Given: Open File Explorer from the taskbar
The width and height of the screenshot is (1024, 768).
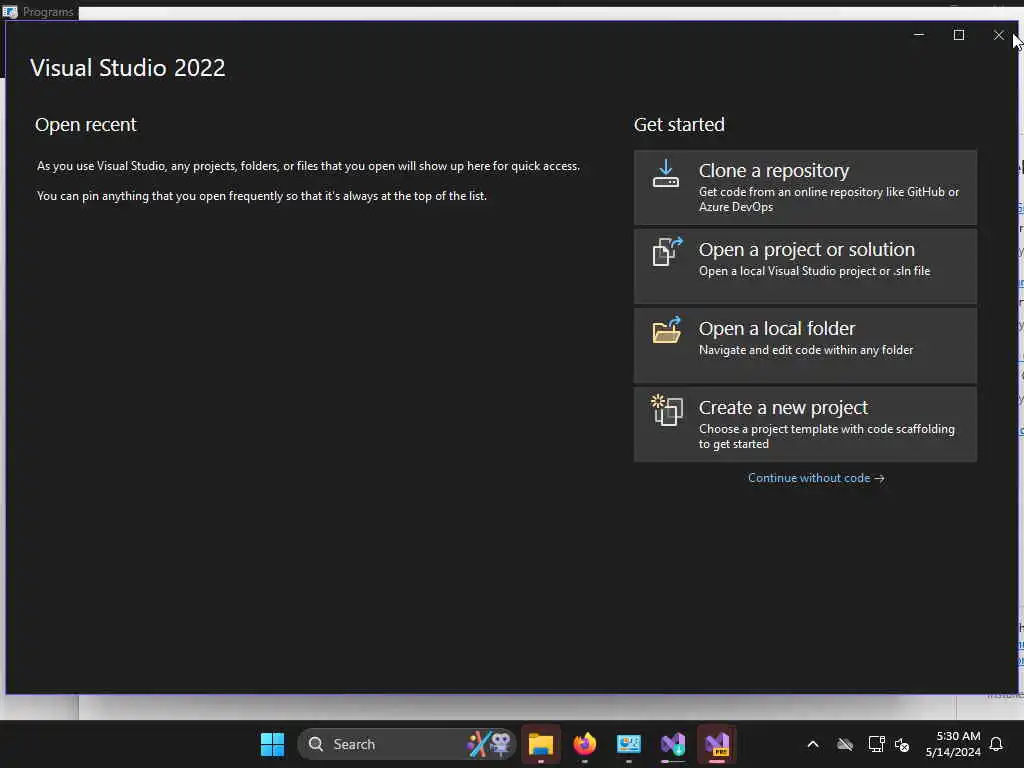Looking at the screenshot, I should click(541, 744).
